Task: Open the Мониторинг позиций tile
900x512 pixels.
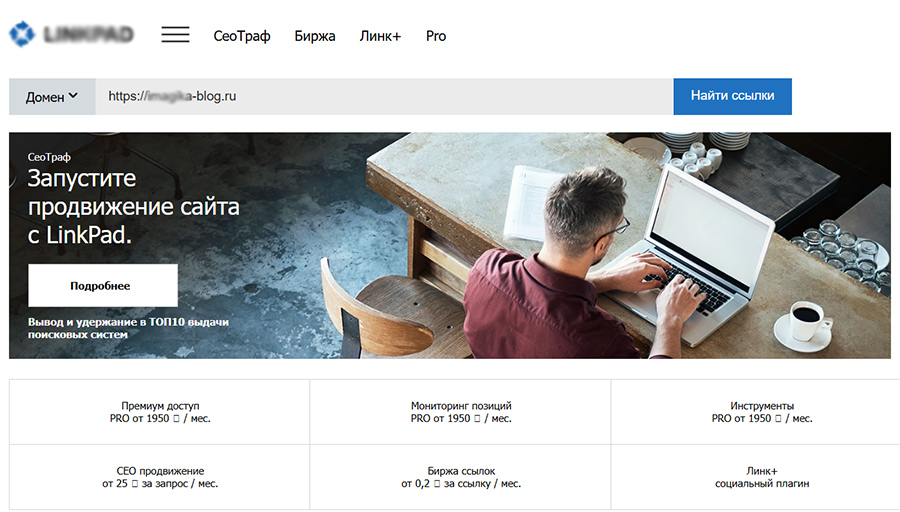Action: tap(461, 412)
